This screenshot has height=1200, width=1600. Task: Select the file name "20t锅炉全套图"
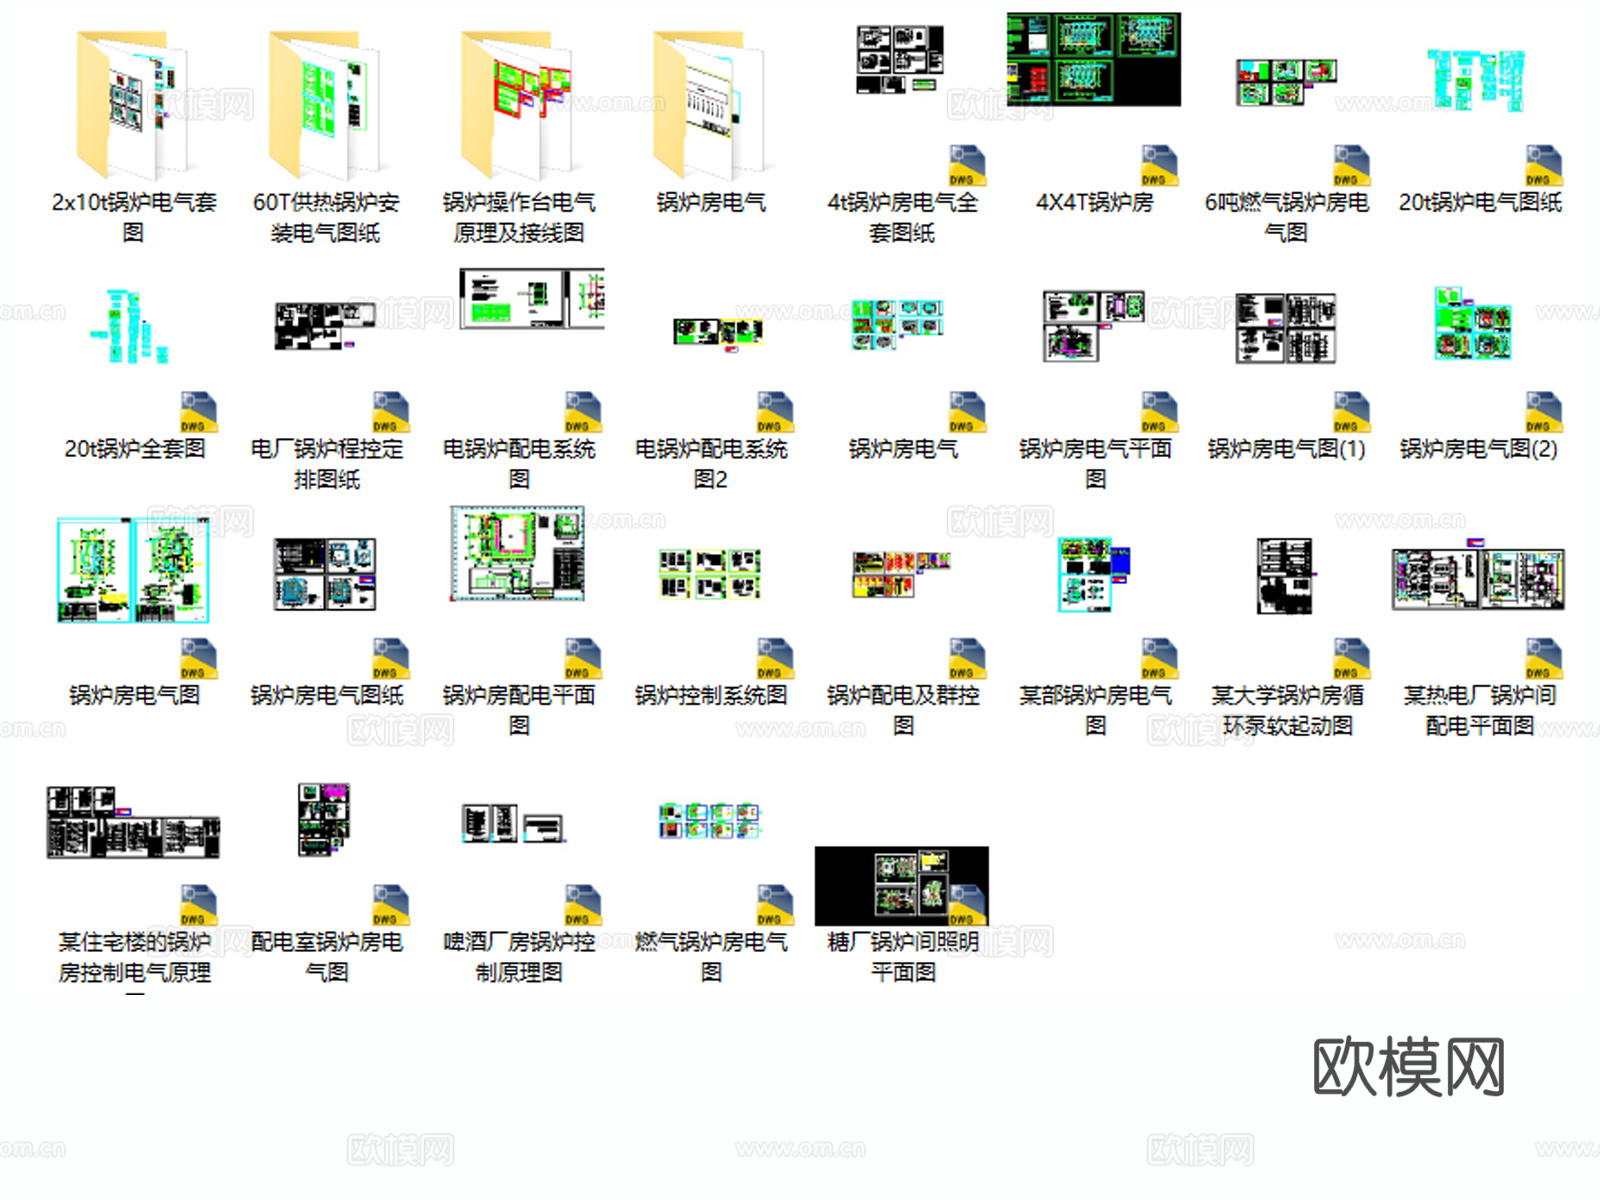click(134, 449)
